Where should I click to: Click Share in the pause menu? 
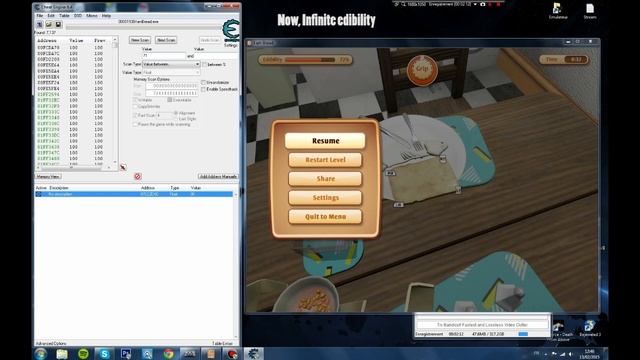[325, 179]
